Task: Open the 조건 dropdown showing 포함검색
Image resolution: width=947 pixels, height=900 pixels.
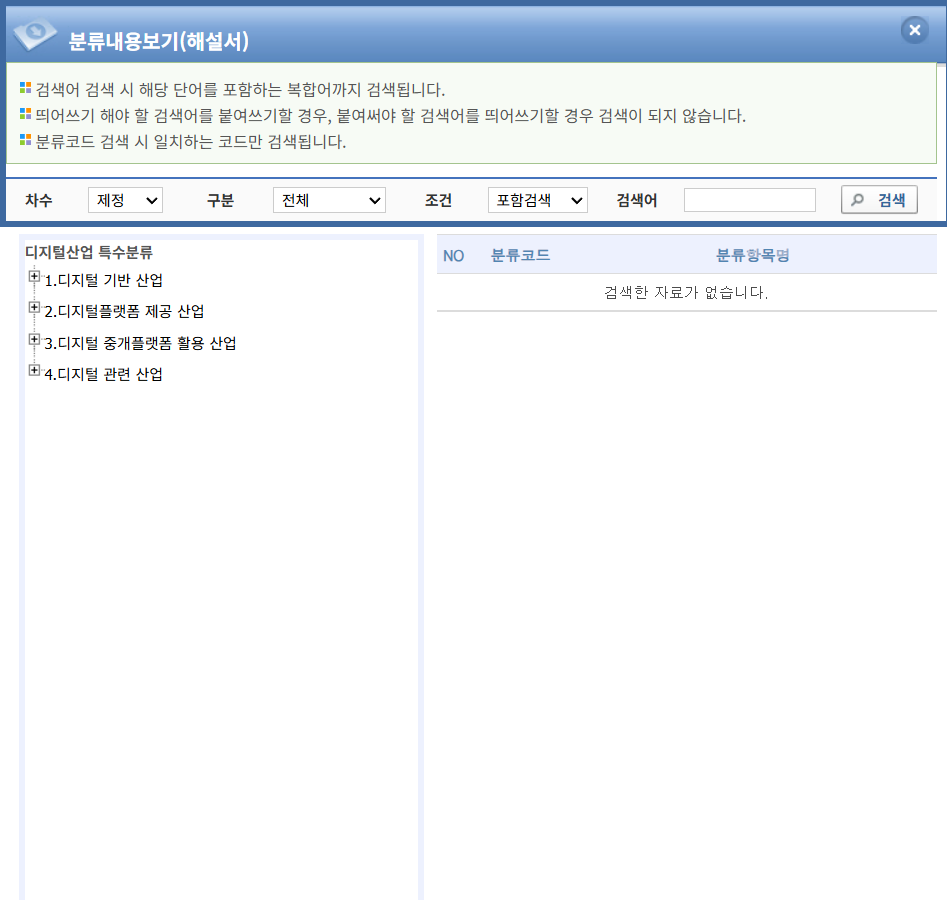Action: click(537, 200)
